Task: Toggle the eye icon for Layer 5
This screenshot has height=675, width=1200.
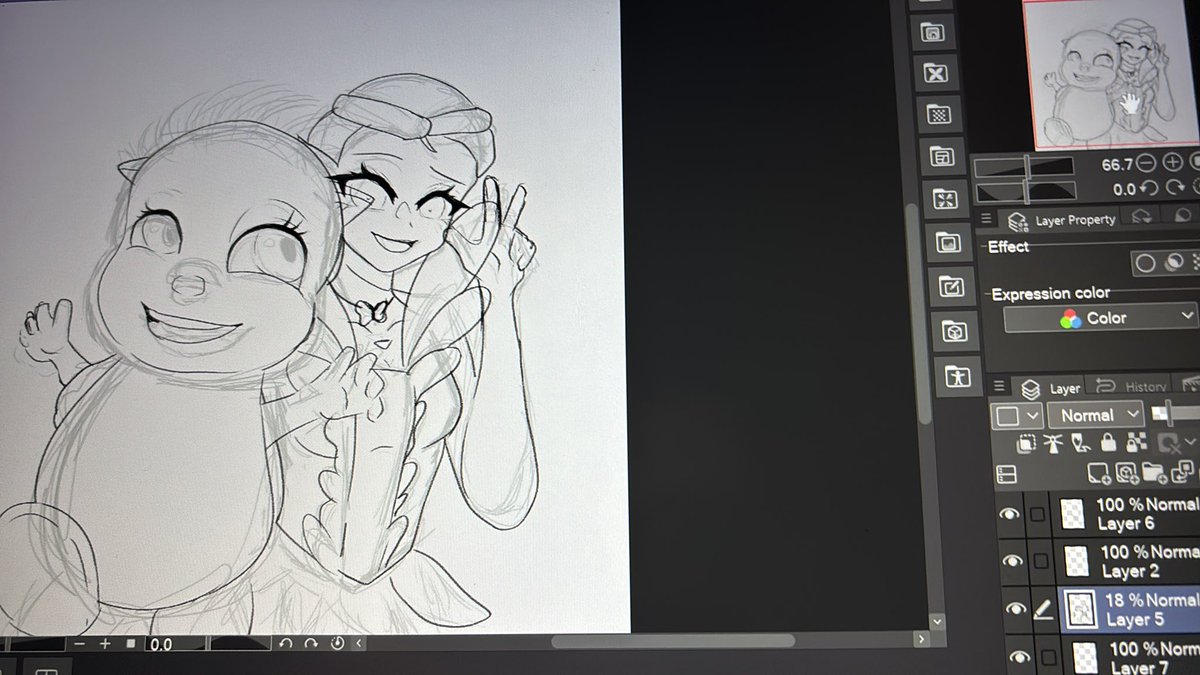Action: click(1011, 608)
